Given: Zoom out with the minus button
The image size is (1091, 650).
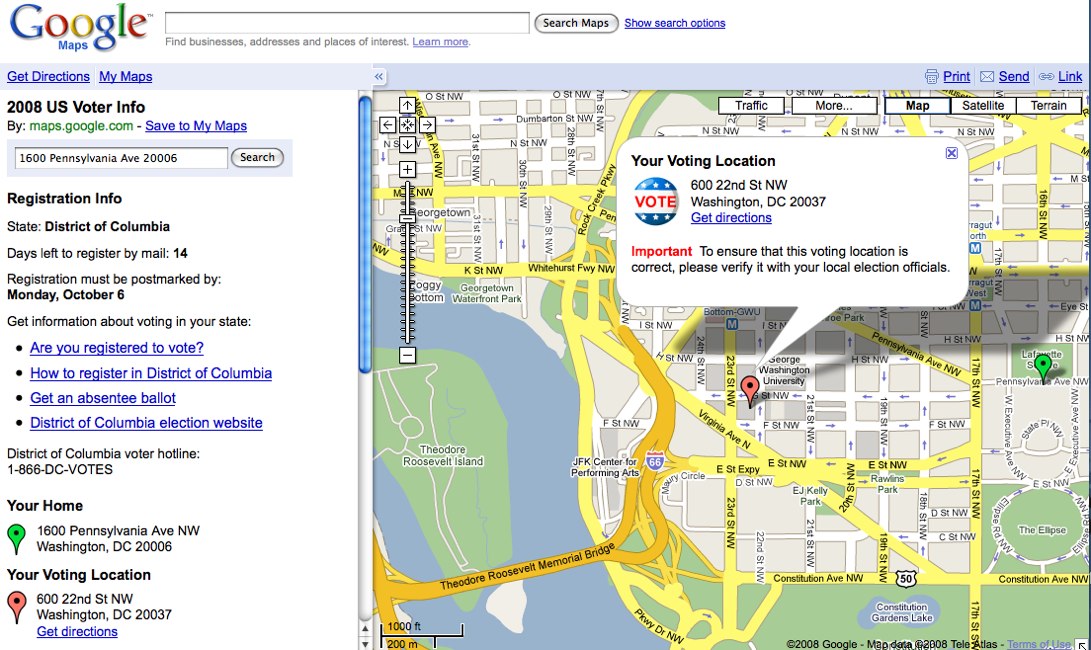Looking at the screenshot, I should pos(407,355).
